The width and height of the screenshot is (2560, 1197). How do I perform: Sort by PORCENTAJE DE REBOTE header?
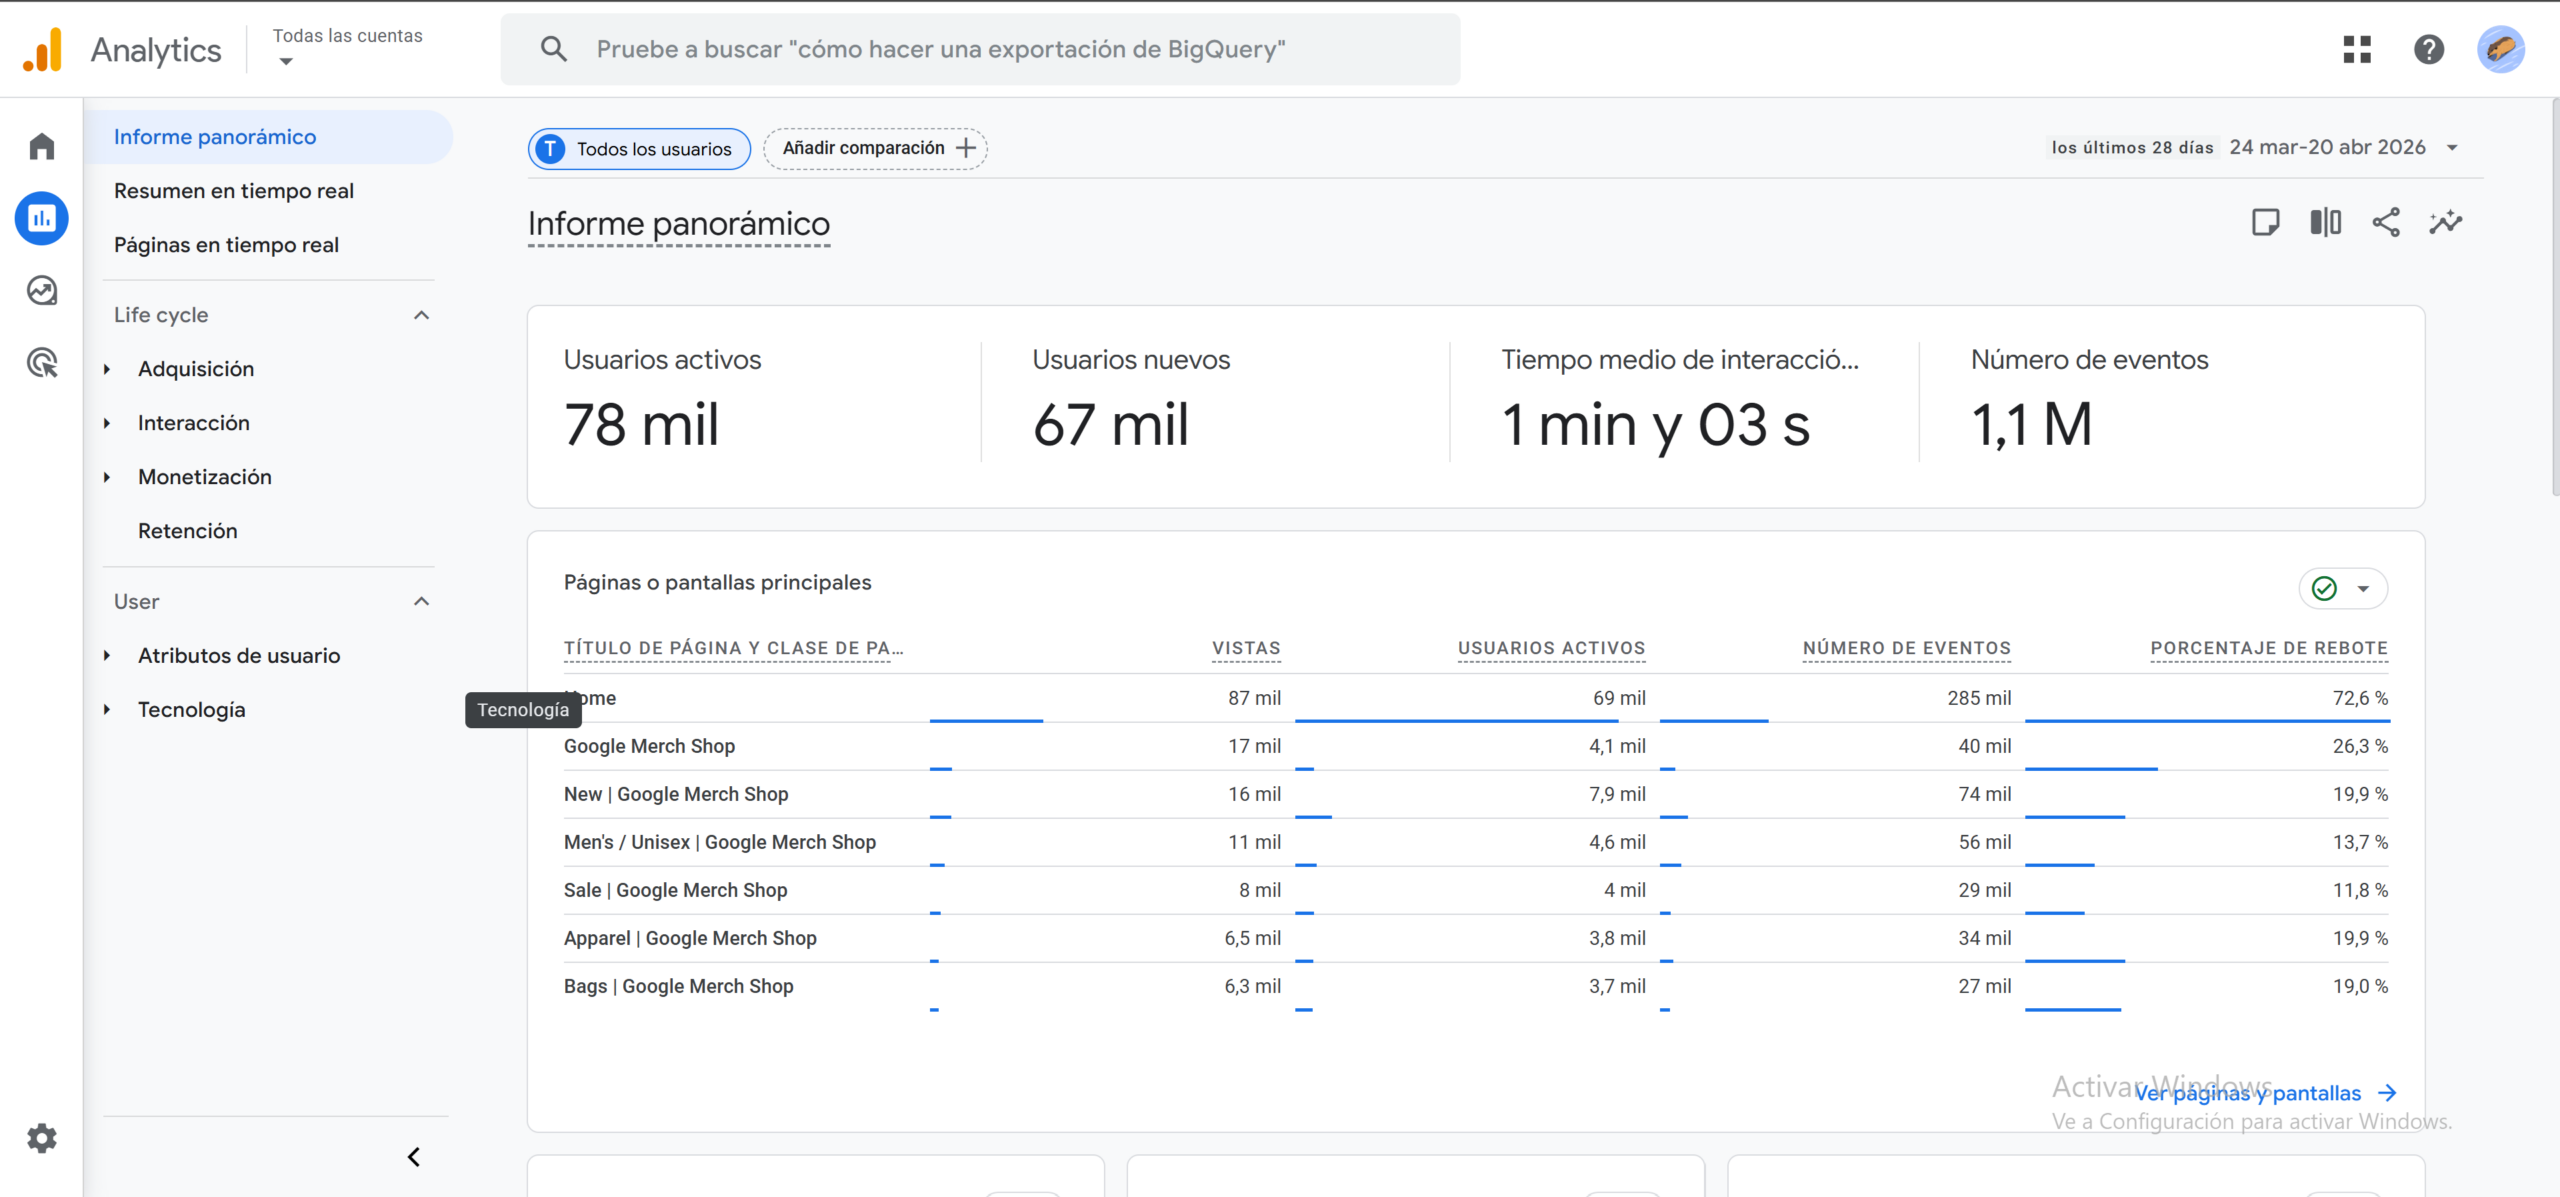pos(2269,648)
